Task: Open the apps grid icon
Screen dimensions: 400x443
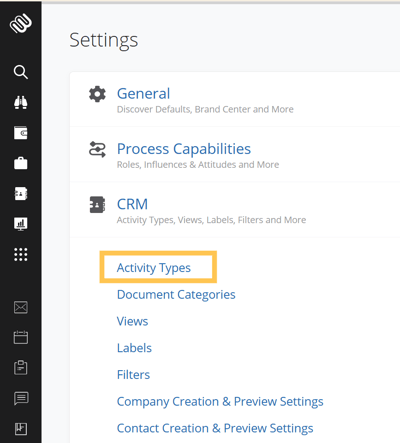Action: pyautogui.click(x=21, y=255)
